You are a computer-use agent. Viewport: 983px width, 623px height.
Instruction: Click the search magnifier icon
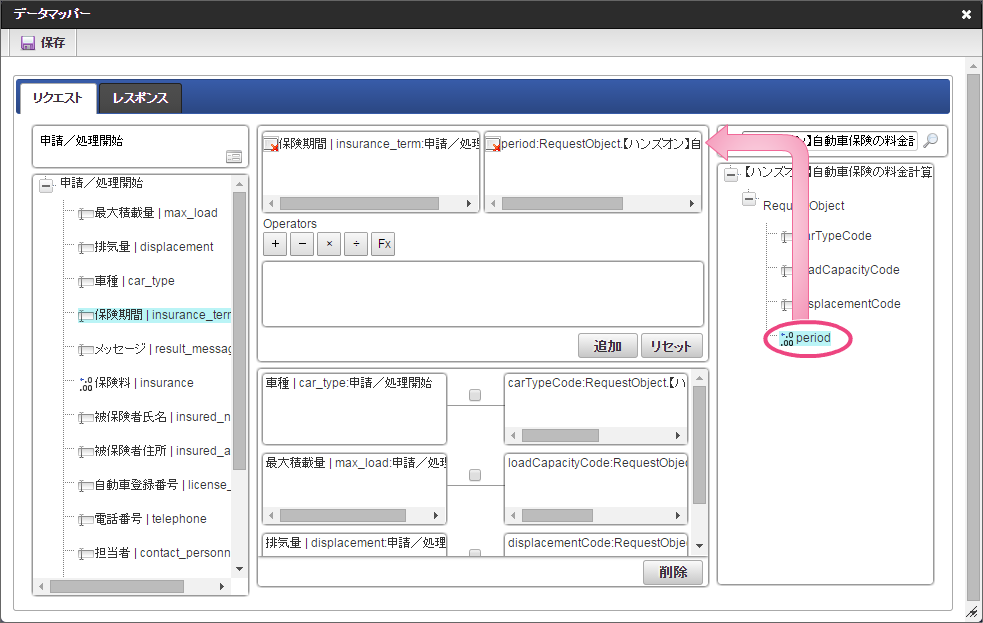tap(931, 140)
